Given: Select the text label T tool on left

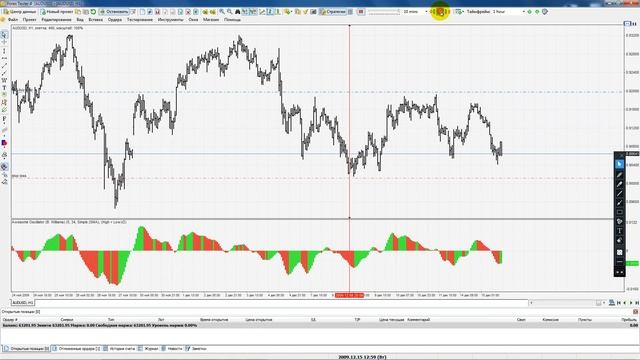Looking at the screenshot, I should (4, 88).
